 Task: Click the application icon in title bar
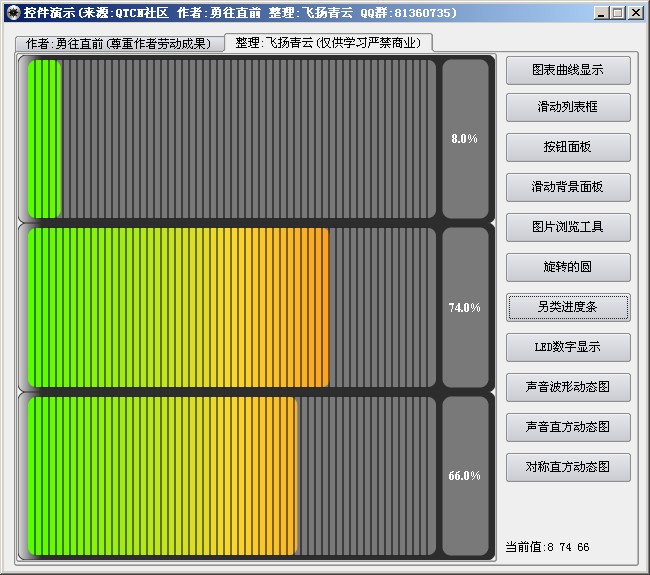13,13
